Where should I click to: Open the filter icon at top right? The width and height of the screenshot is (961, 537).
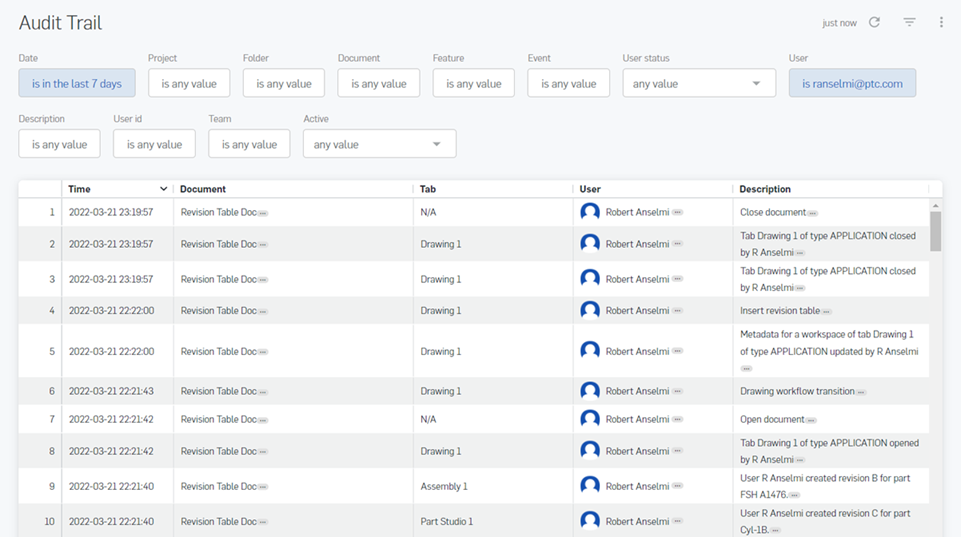tap(909, 22)
